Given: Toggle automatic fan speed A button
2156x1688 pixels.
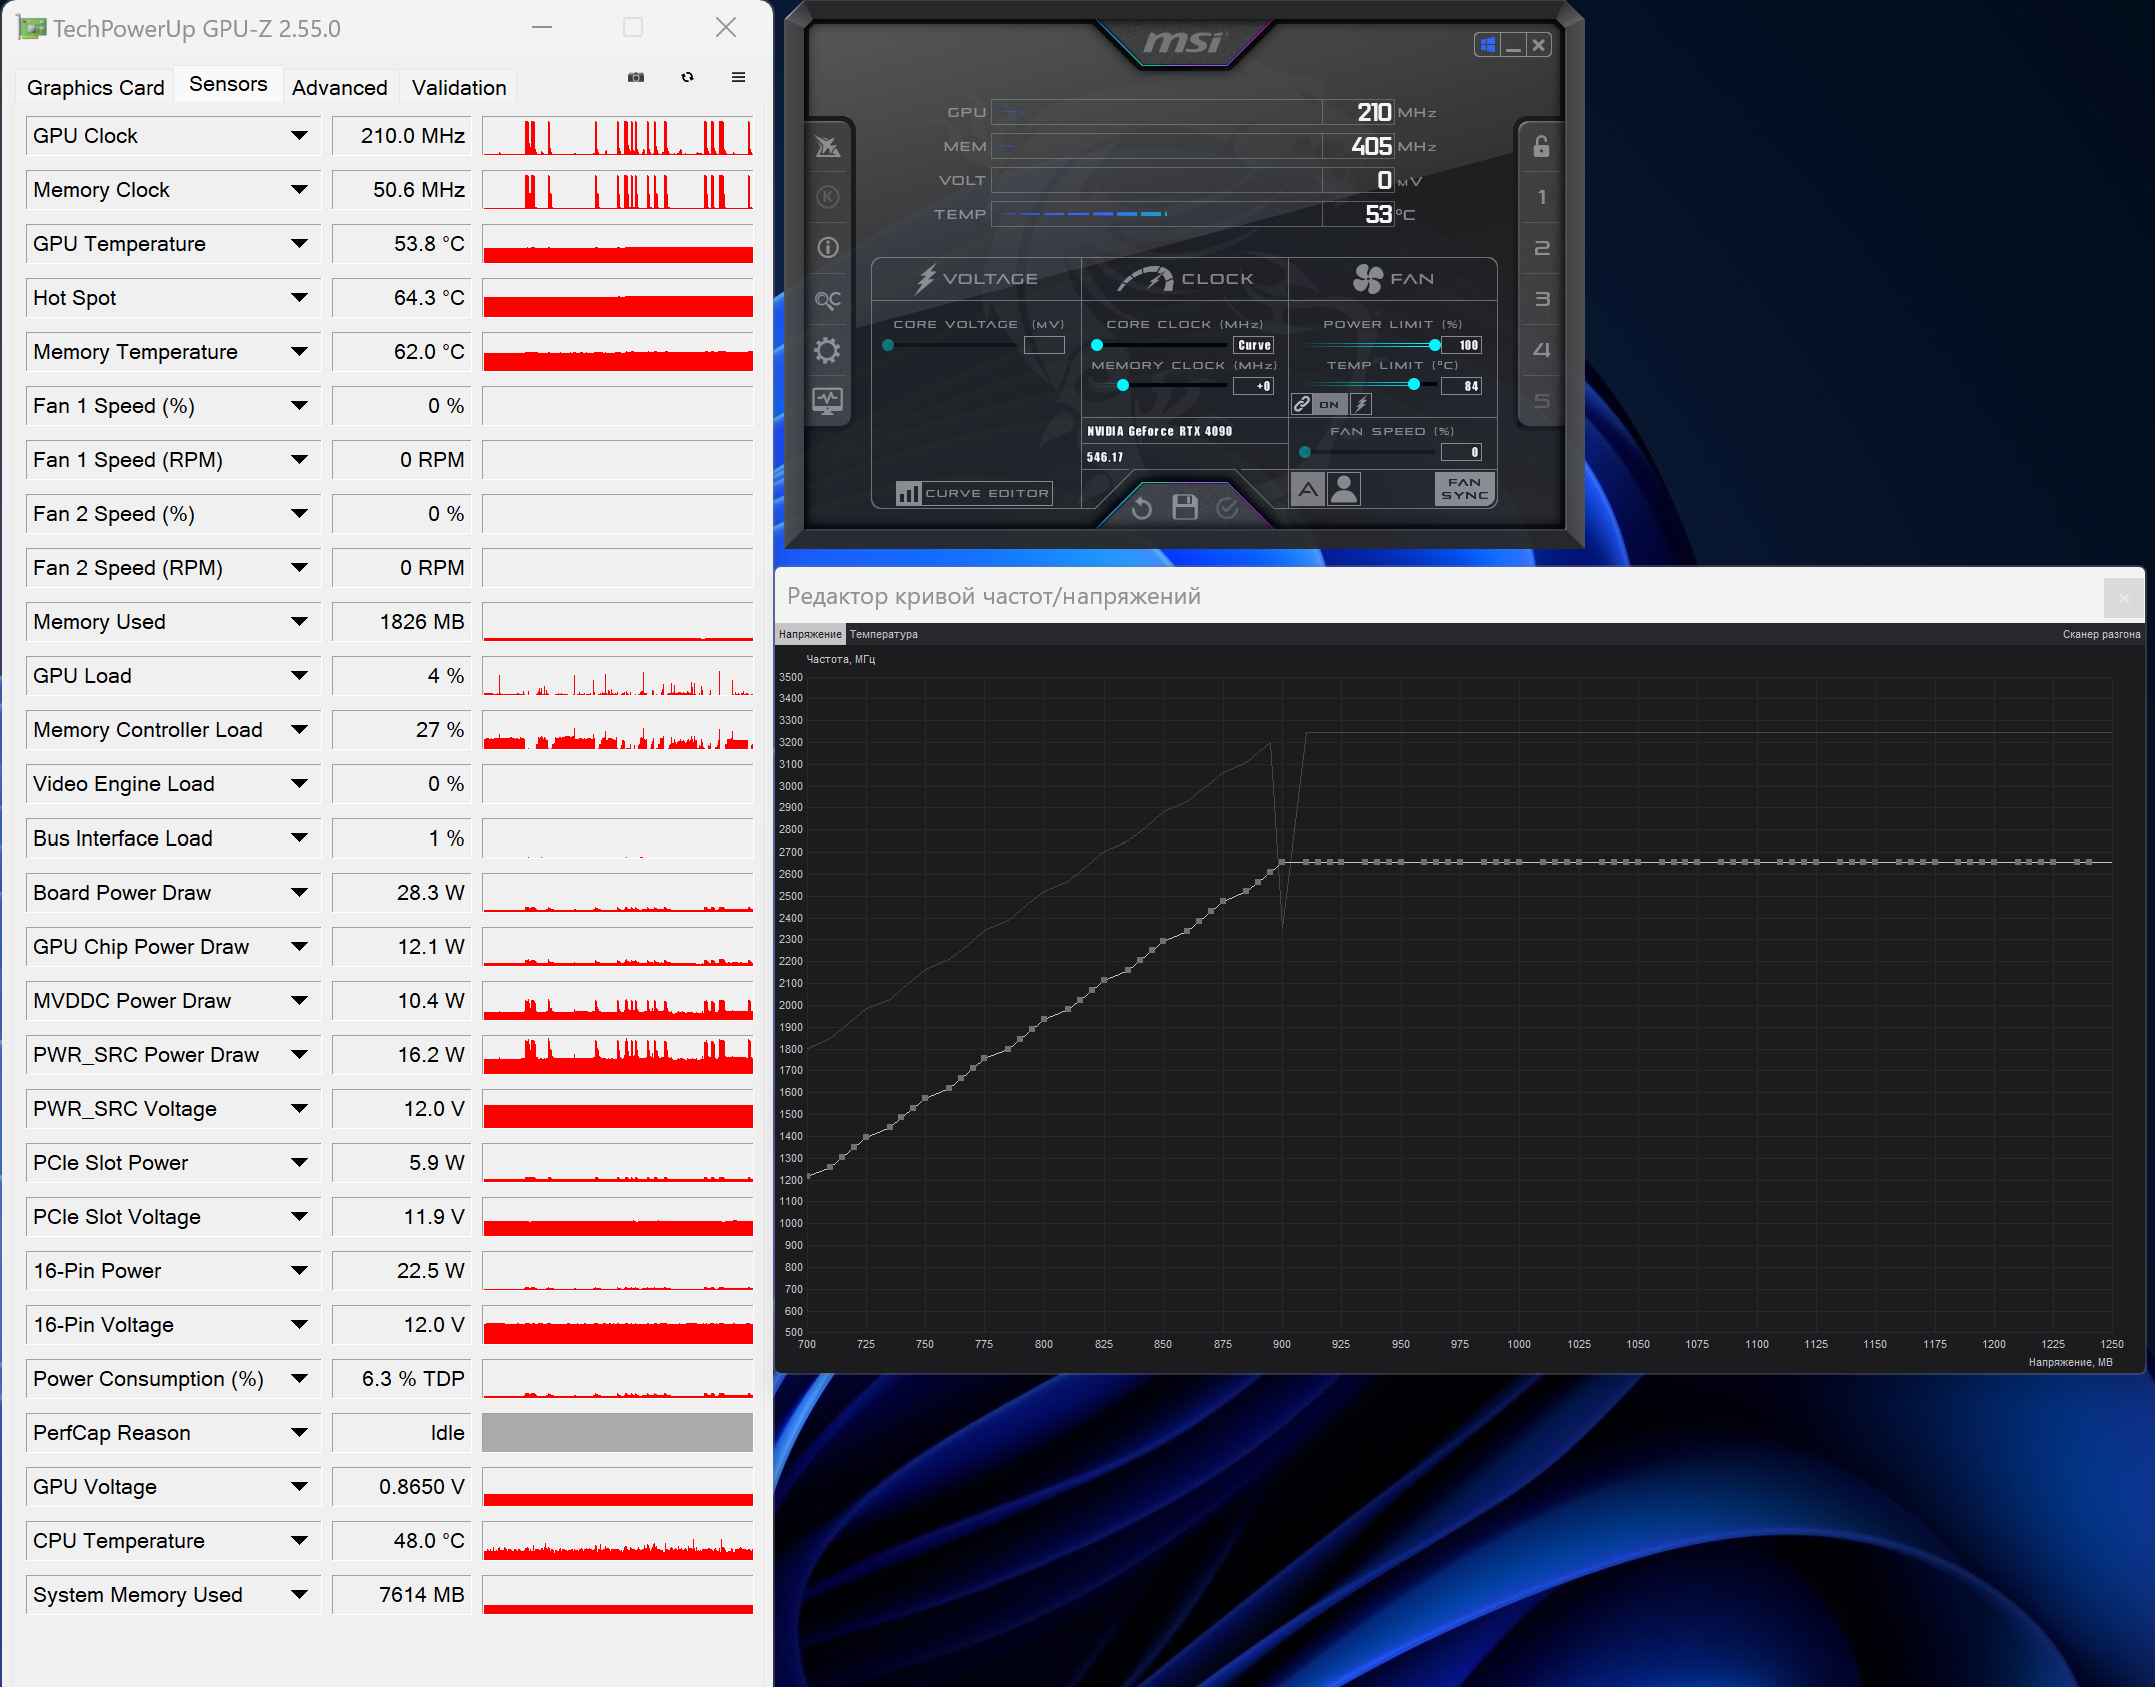Looking at the screenshot, I should coord(1307,490).
